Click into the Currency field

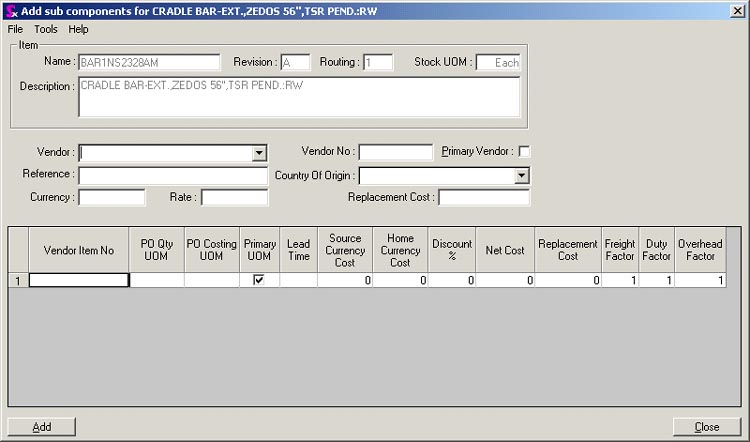coord(111,198)
